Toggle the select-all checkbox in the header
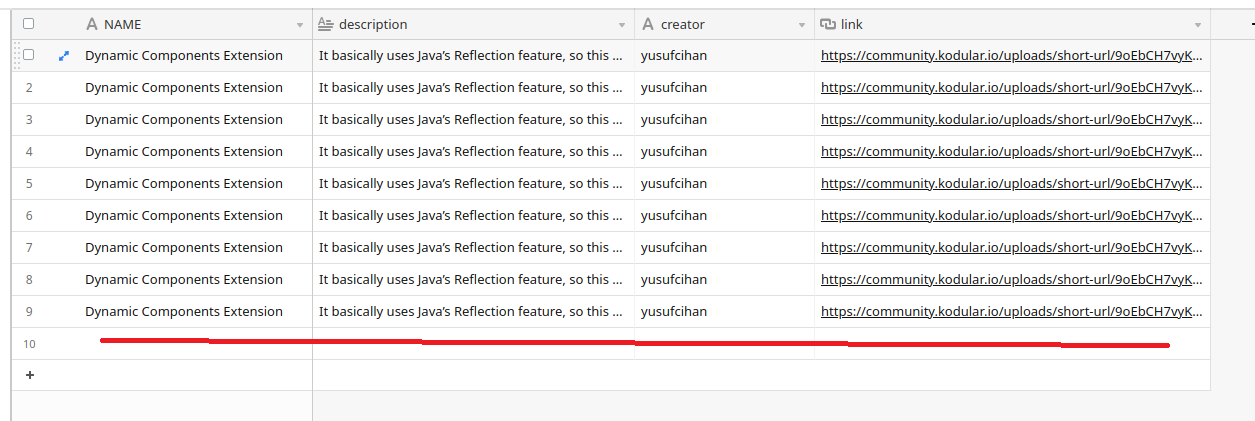Viewport: 1255px width, 421px height. 28,24
